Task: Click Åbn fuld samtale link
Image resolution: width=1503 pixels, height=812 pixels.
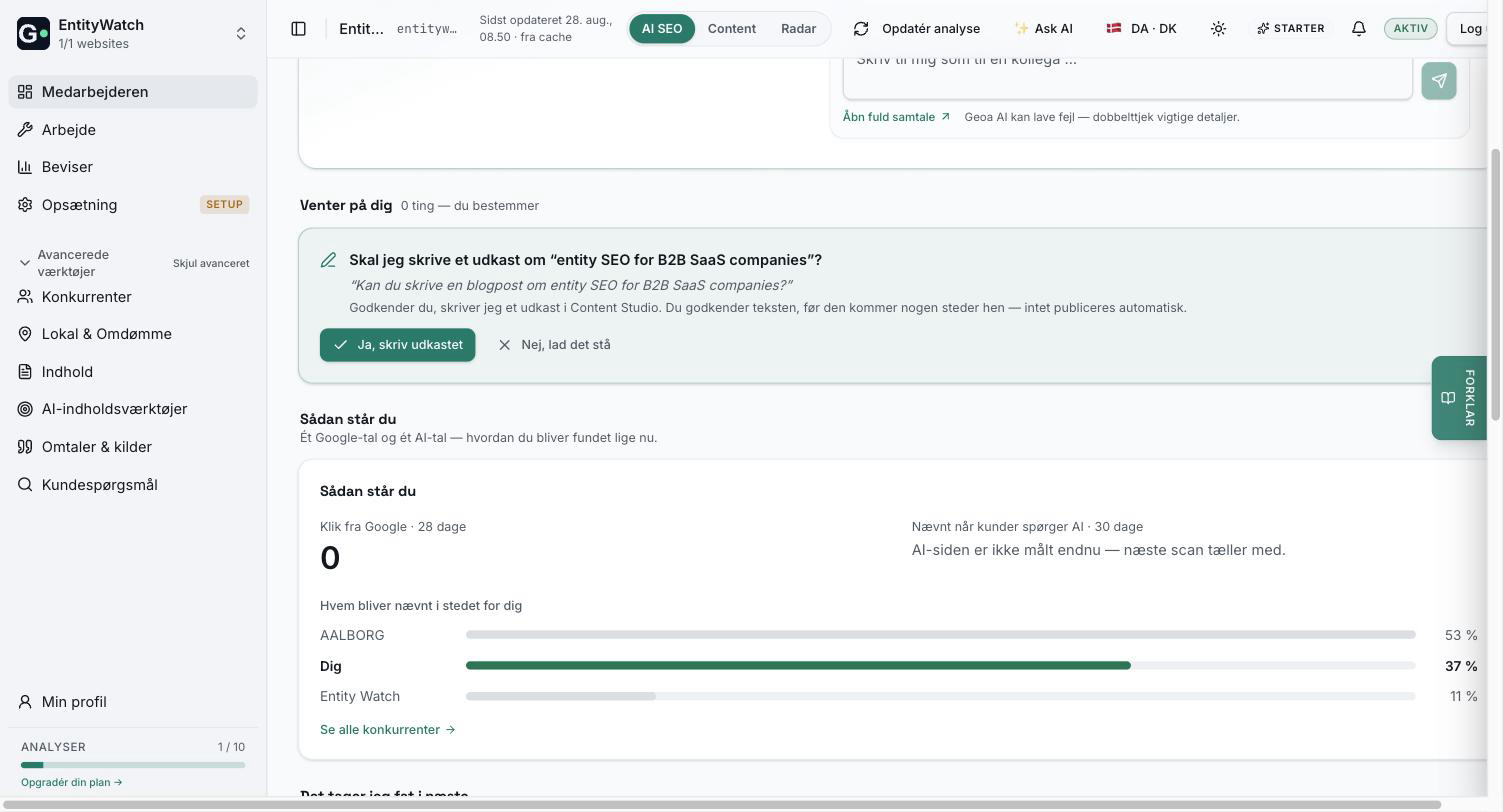Action: 896,117
